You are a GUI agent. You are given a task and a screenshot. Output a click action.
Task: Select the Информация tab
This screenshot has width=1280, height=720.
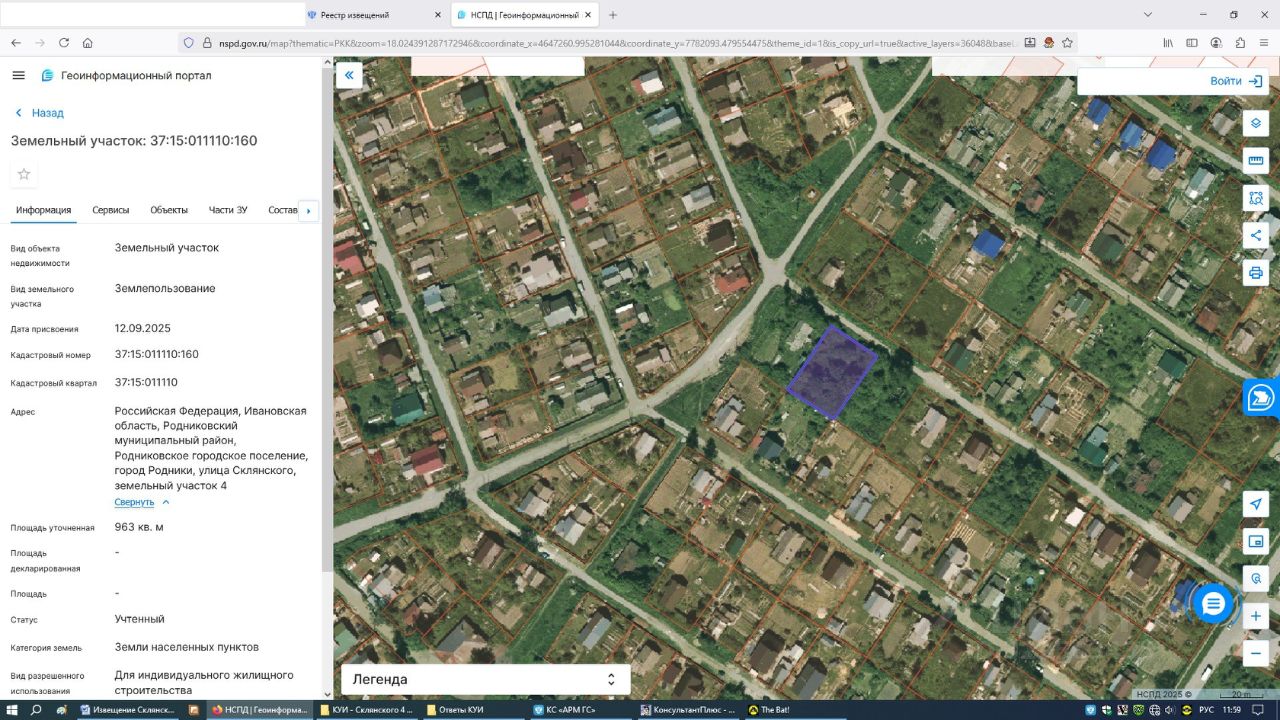pyautogui.click(x=43, y=210)
